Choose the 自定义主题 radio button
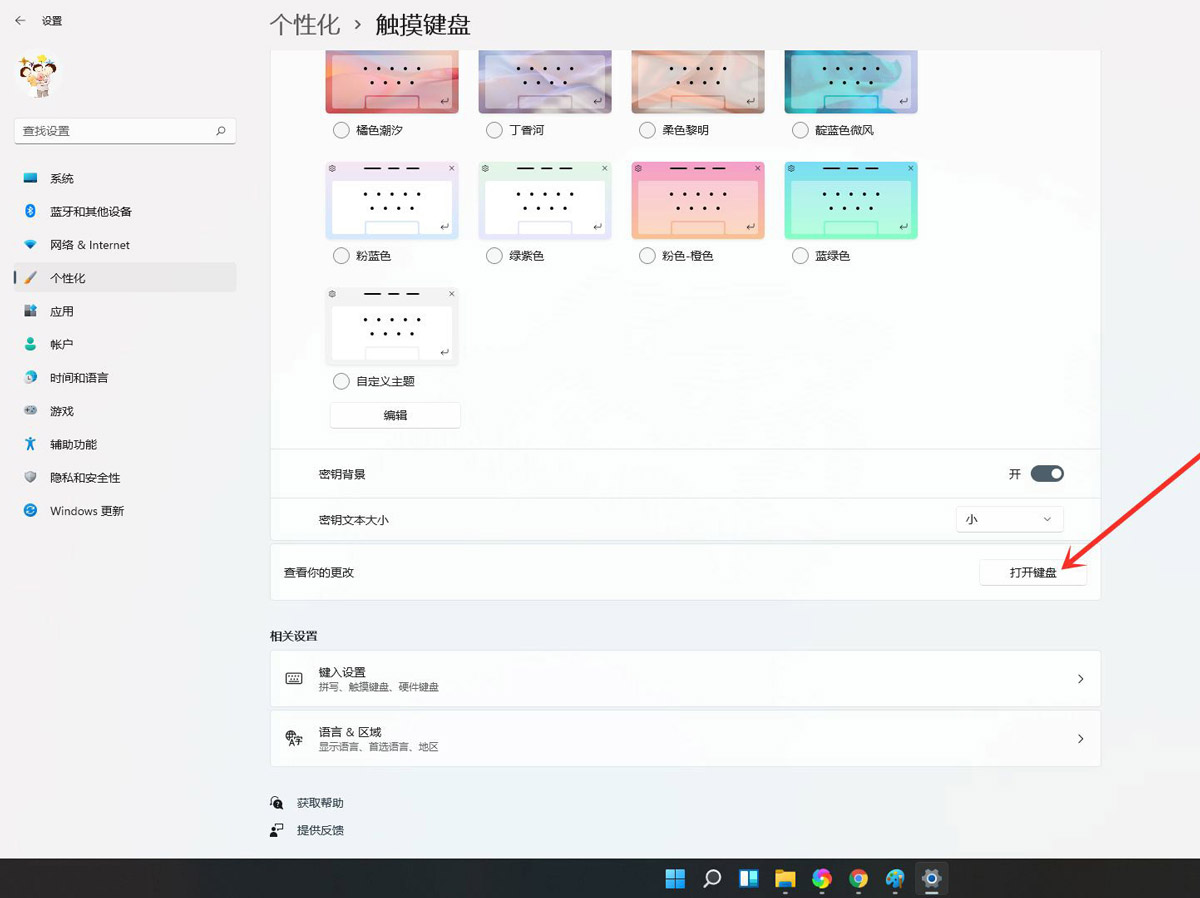This screenshot has width=1200, height=898. pos(340,381)
